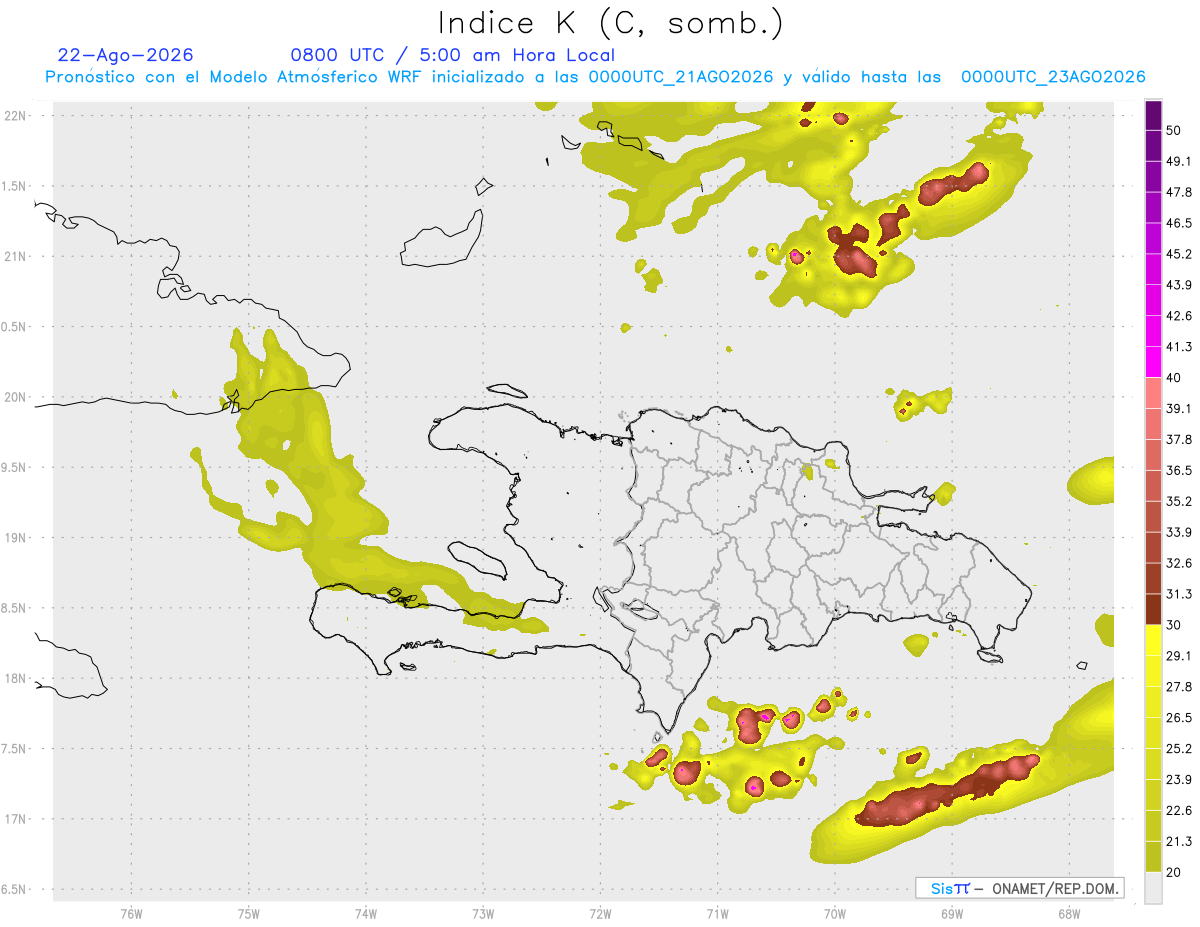Click the legend value '32.6'
This screenshot has width=1200, height=927.
(1180, 563)
